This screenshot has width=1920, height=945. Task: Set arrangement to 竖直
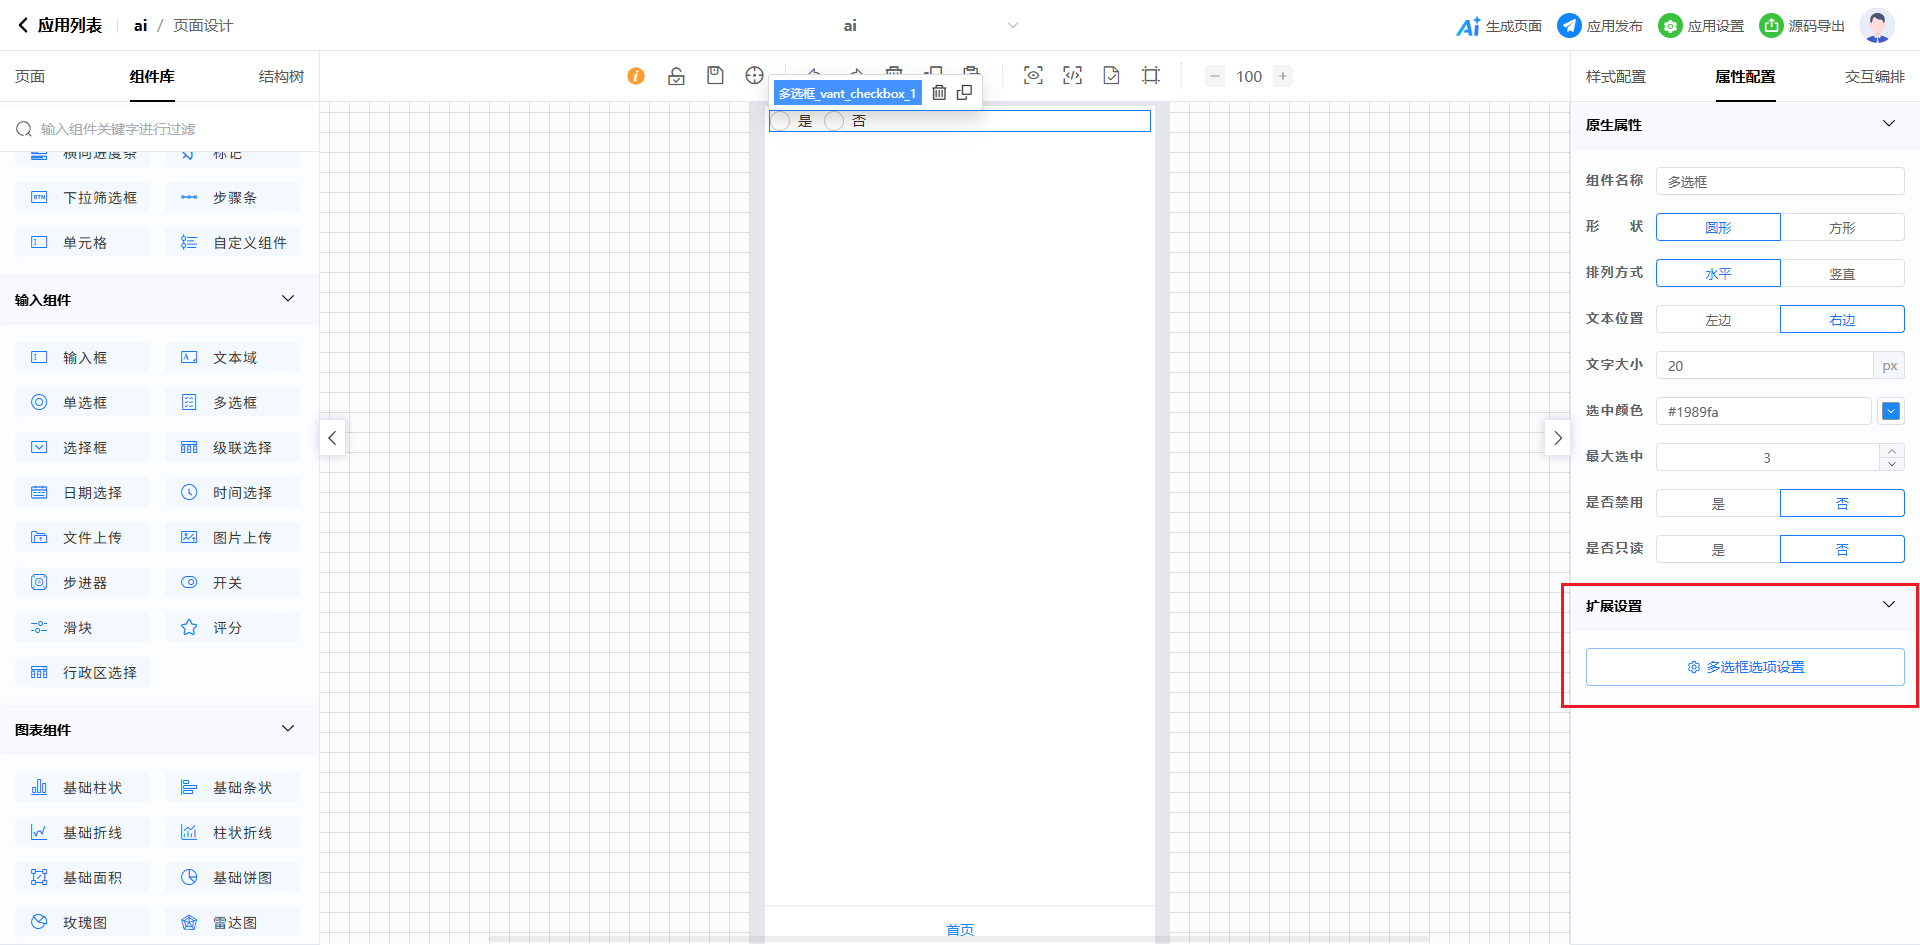pyautogui.click(x=1841, y=274)
